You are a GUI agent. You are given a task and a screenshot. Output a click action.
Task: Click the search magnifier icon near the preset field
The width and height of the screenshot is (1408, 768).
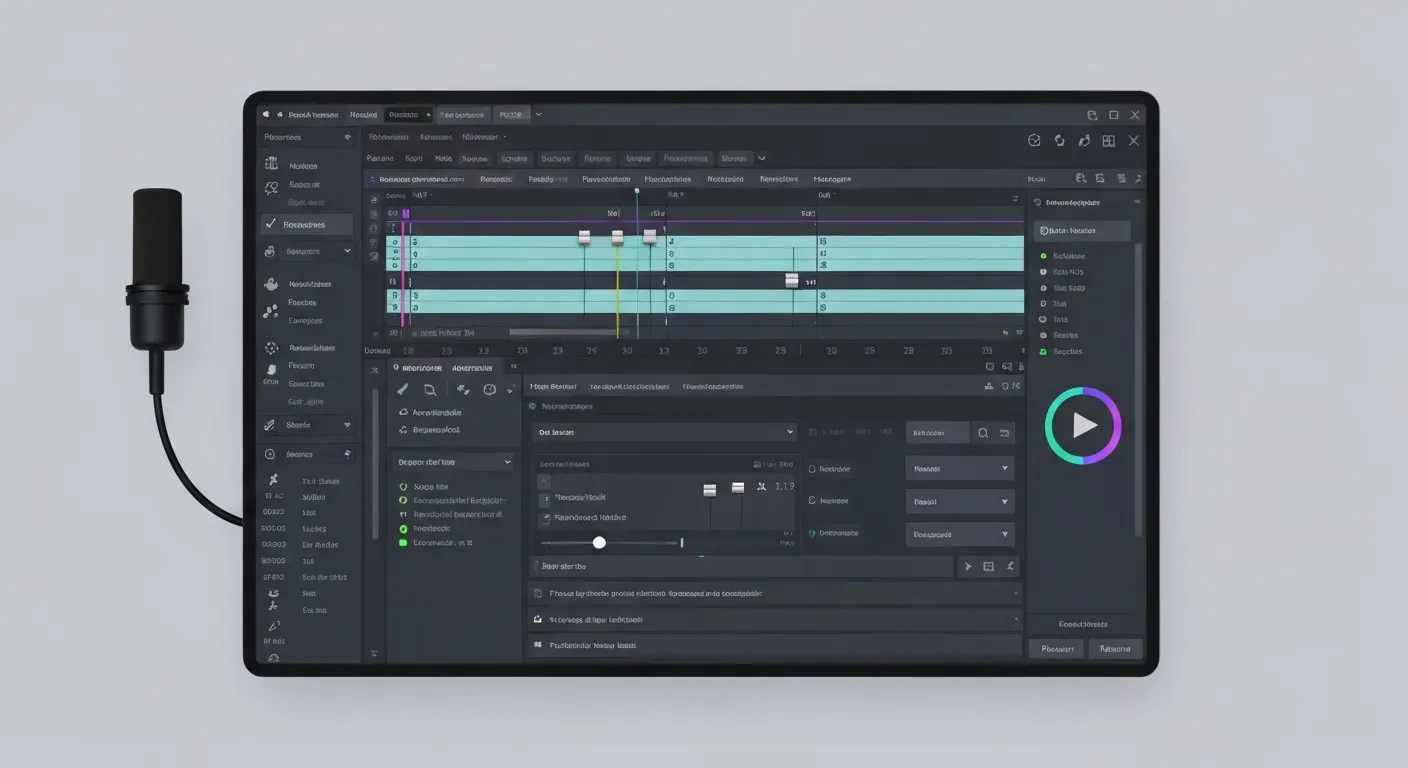[983, 432]
